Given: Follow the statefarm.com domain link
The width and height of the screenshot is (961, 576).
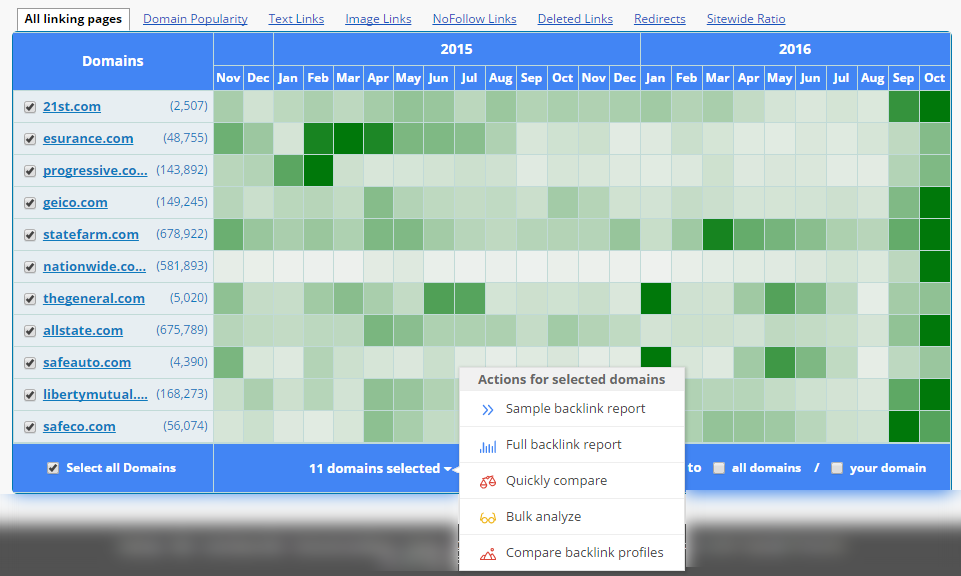Looking at the screenshot, I should [x=91, y=234].
